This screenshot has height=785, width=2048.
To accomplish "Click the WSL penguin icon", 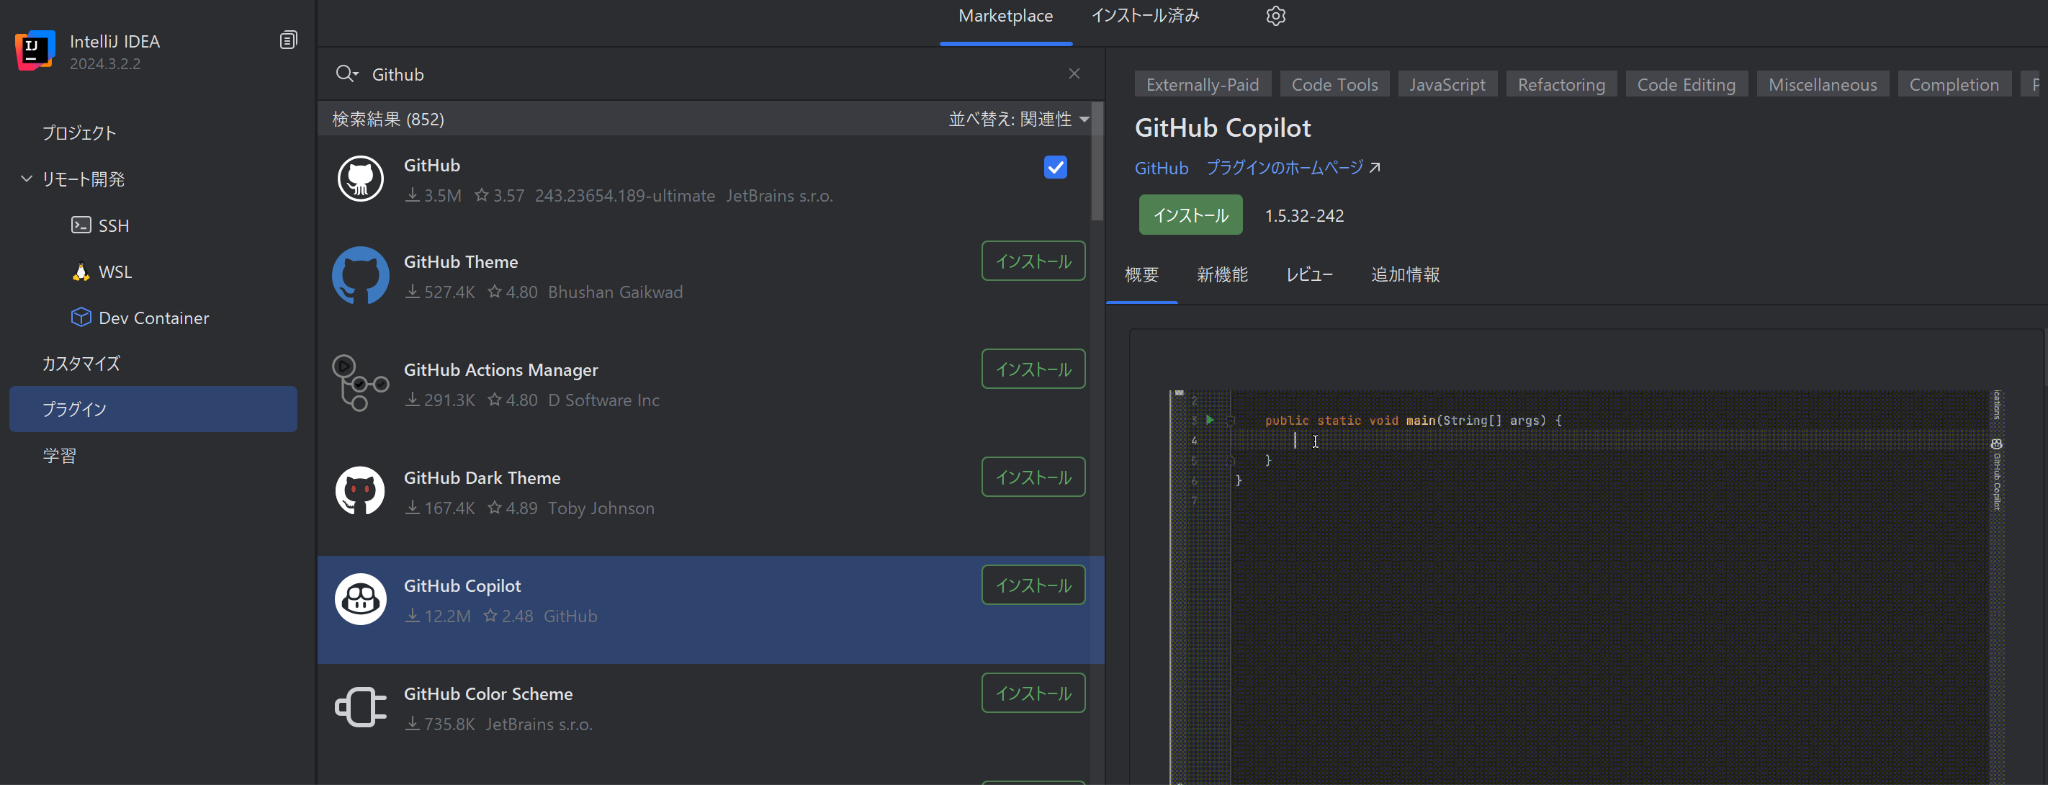I will coord(81,272).
